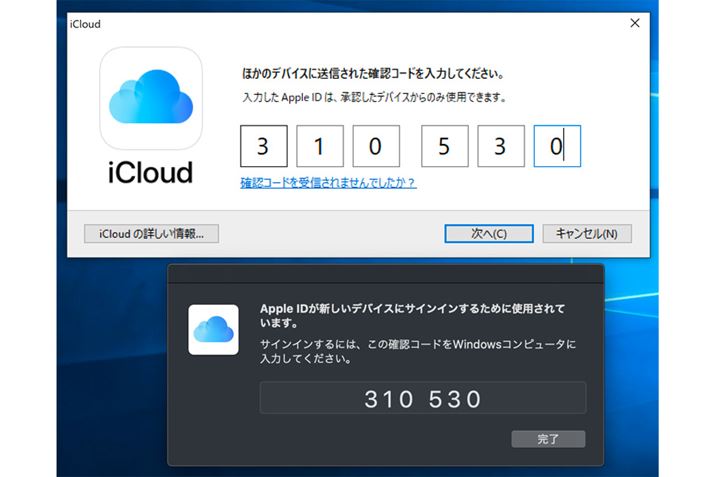
Task: Click the 310 530 verification code display
Action: (x=423, y=399)
